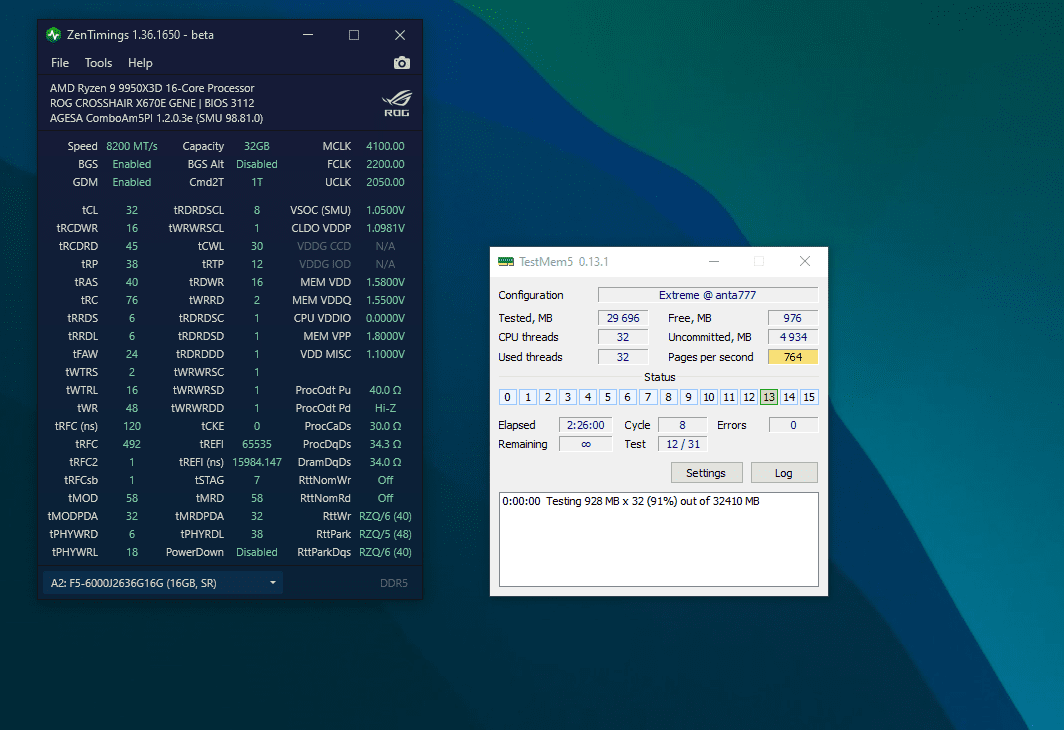Click the Cmd2T value 1T

[x=256, y=182]
